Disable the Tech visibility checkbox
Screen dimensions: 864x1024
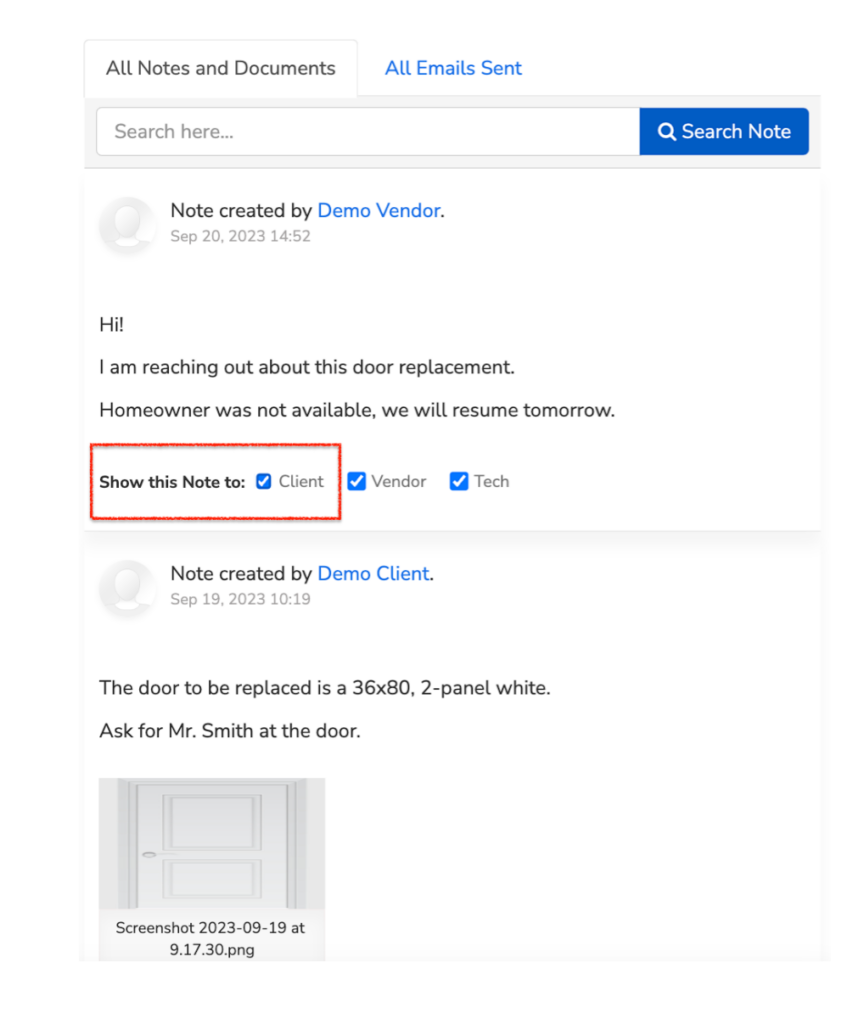(459, 481)
